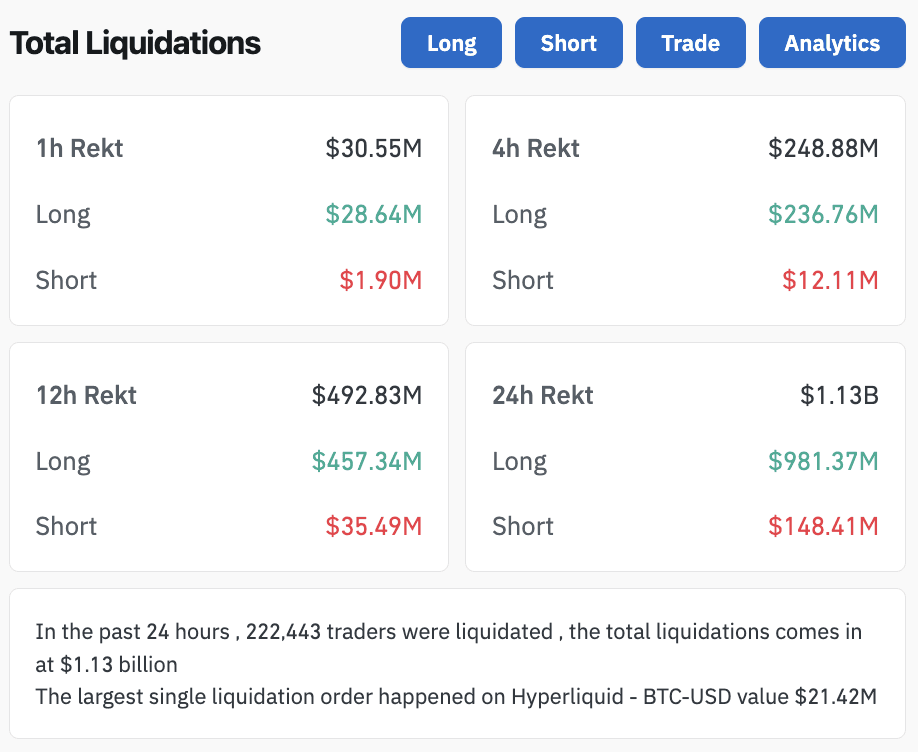Select the 4h Rekt card
The image size is (918, 752).
[x=685, y=210]
